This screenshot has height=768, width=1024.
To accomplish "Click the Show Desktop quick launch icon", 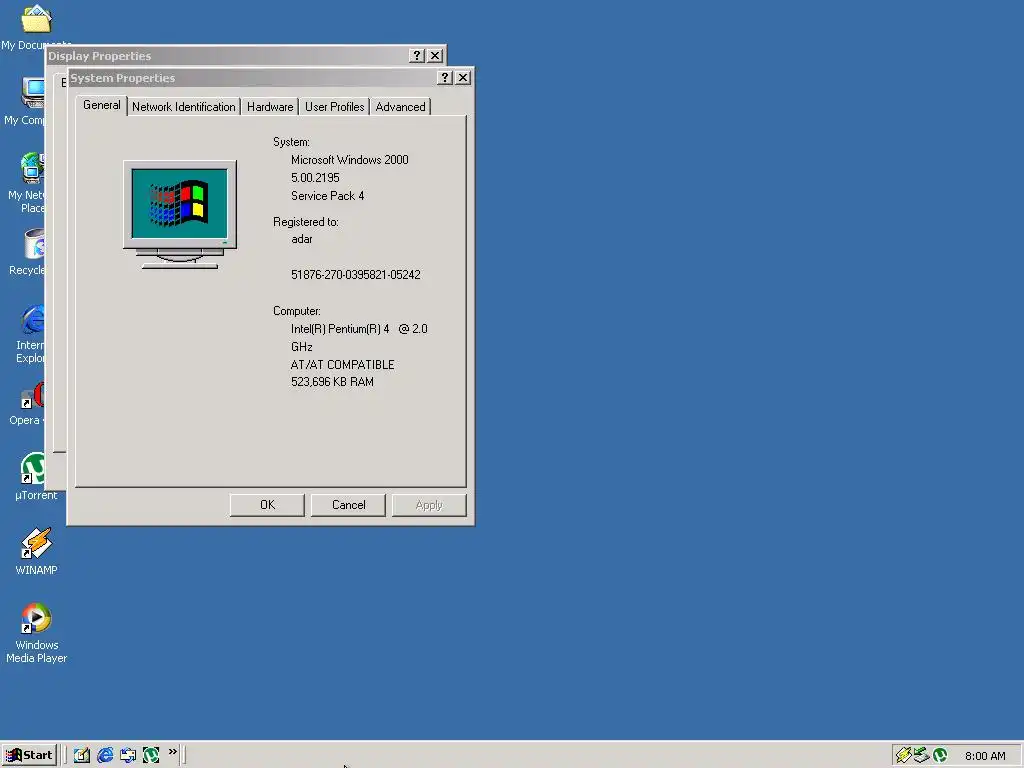I will click(82, 755).
